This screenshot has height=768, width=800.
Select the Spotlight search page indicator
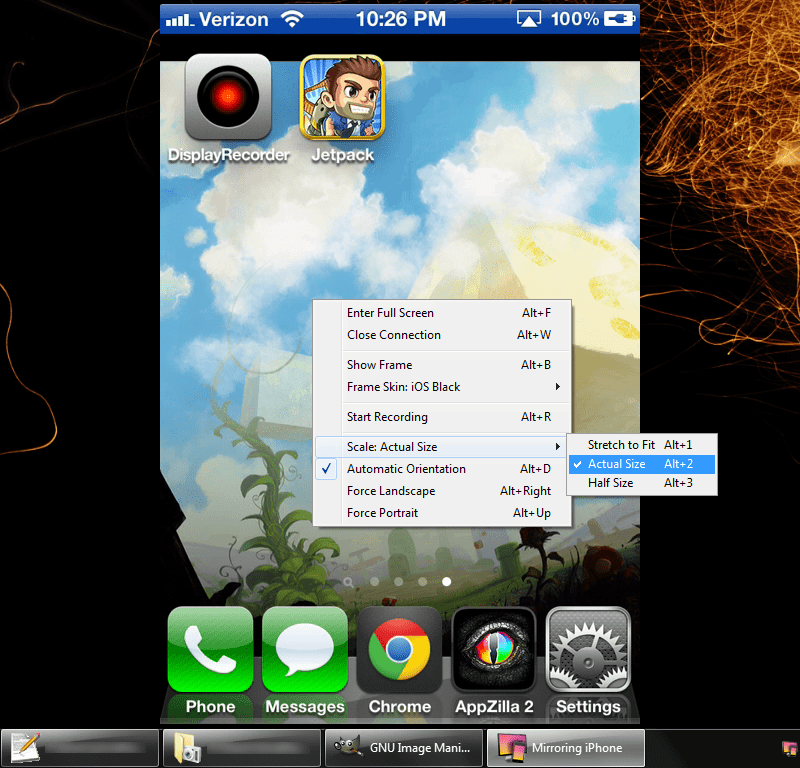pos(348,582)
